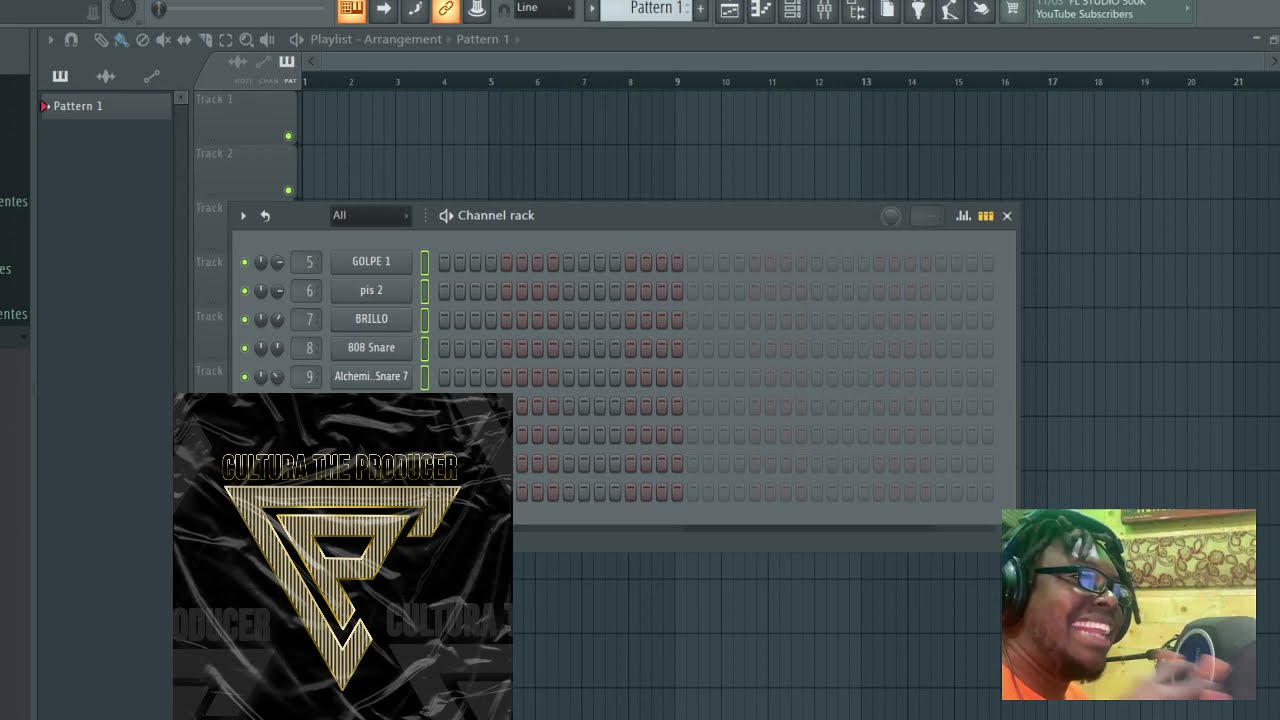Mute the Alchemi..Snare 7 channel
The height and width of the screenshot is (720, 1280).
(244, 377)
